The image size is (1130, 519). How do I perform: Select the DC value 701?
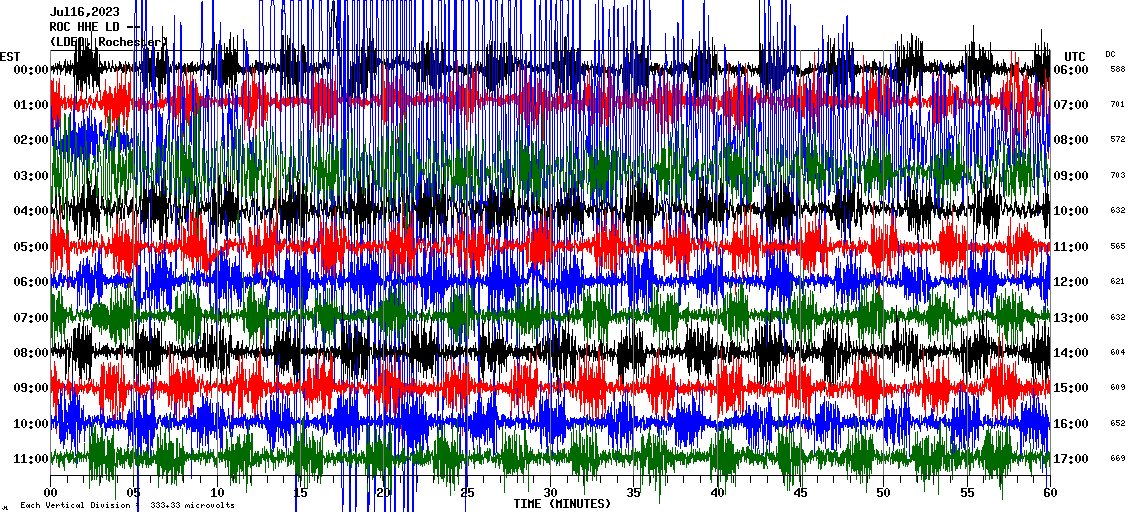pos(1117,104)
